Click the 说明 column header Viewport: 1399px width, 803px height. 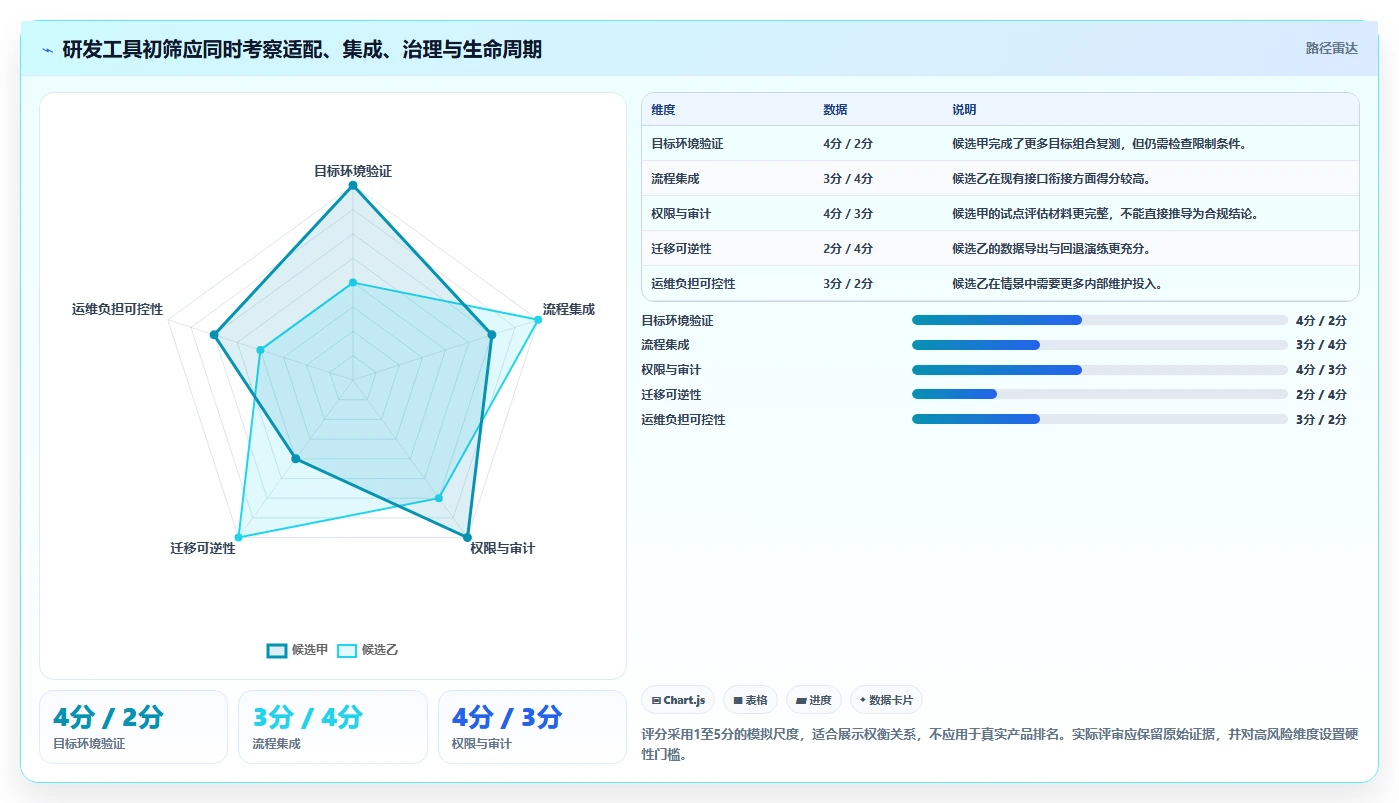pyautogui.click(x=964, y=110)
